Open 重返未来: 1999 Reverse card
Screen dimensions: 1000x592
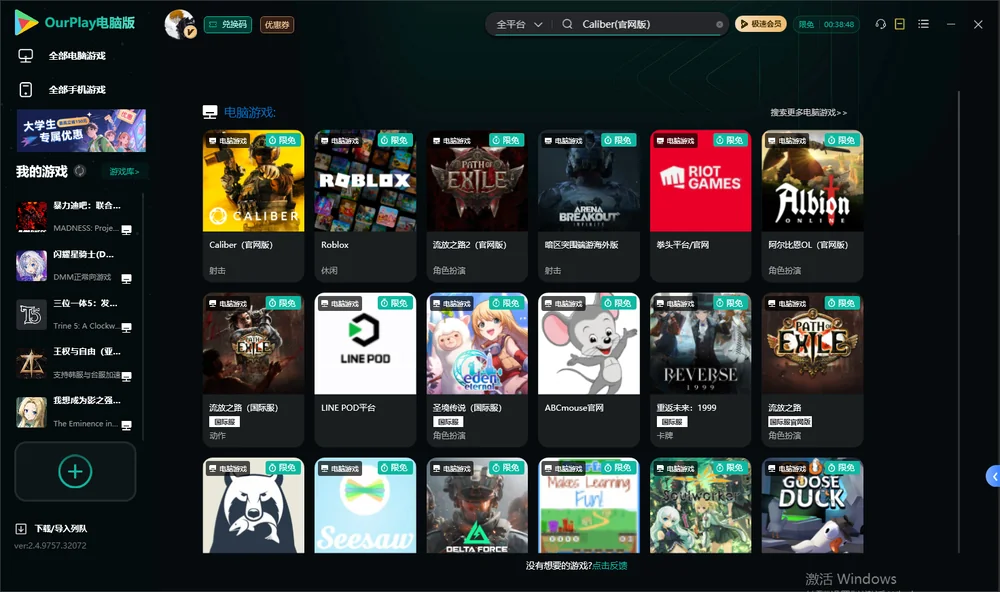700,370
